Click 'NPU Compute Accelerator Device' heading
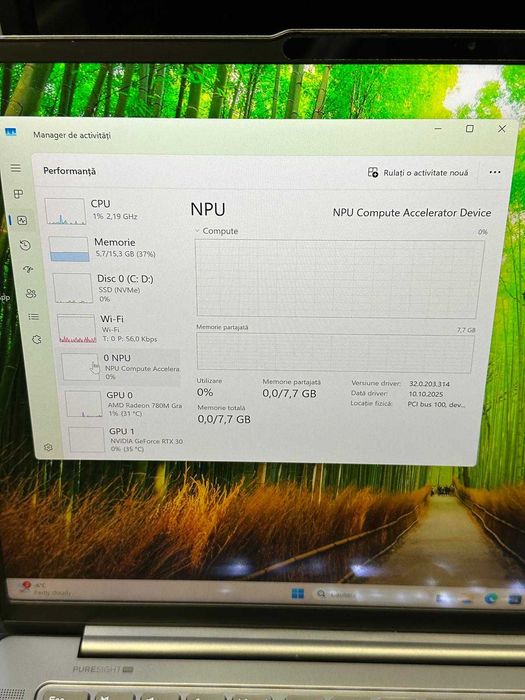The height and width of the screenshot is (700, 525). click(x=412, y=212)
